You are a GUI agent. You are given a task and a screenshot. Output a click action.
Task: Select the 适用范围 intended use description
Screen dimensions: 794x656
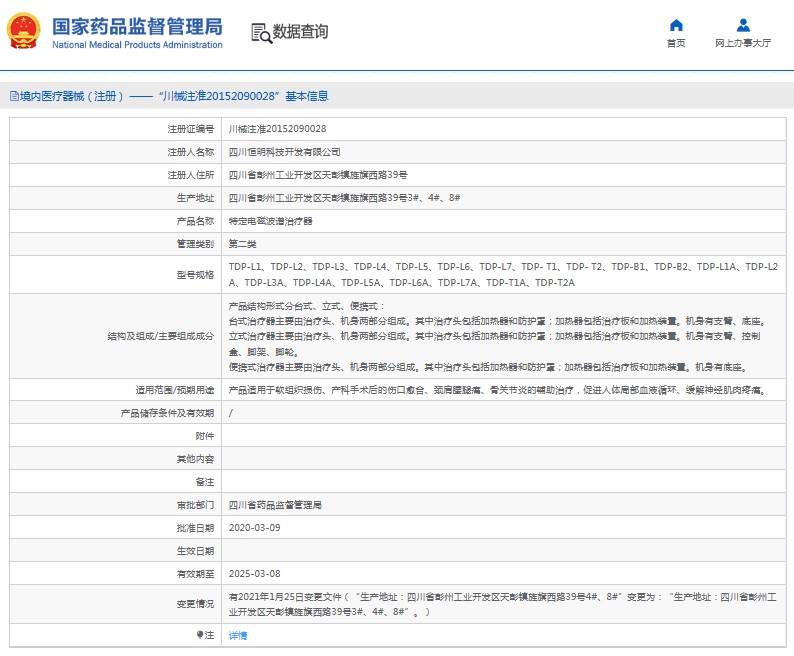click(x=498, y=390)
